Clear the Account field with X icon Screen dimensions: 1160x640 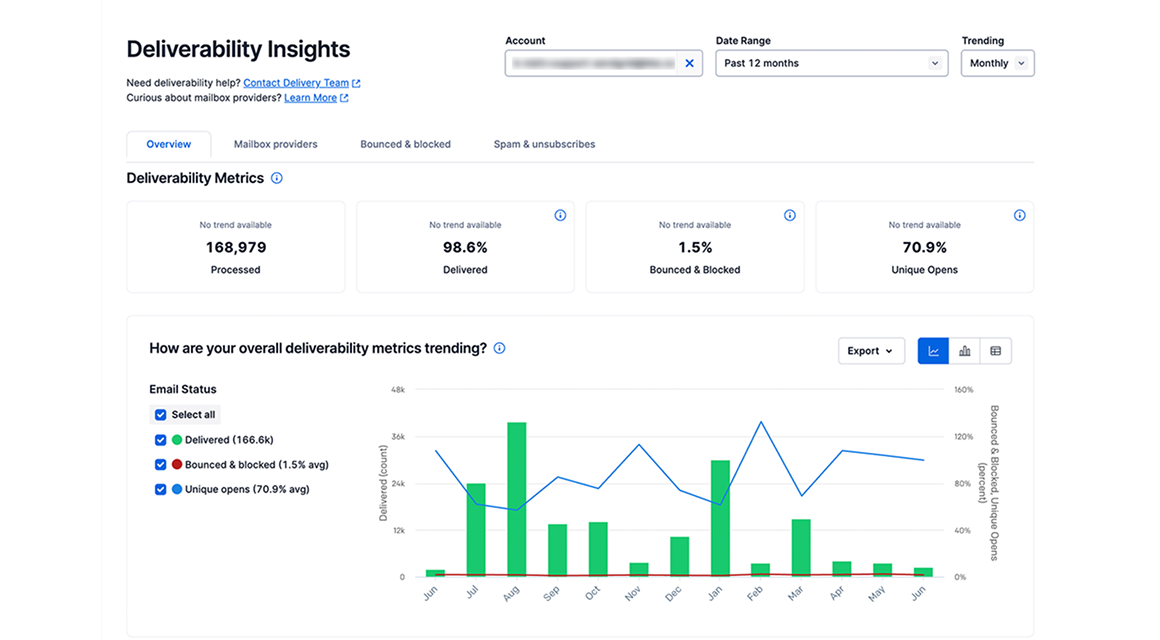click(689, 63)
